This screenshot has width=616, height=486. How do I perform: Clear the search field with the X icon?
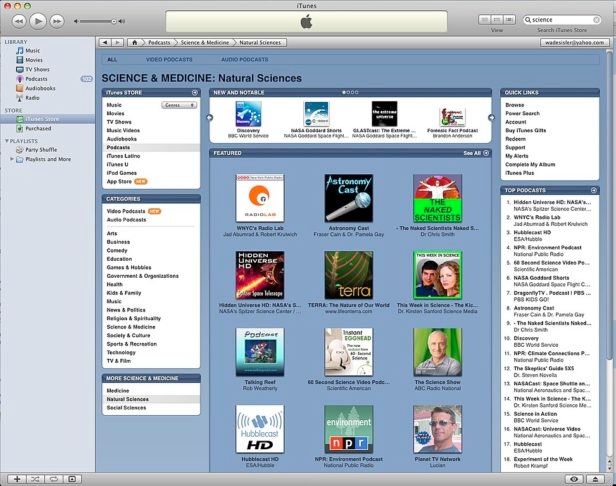pyautogui.click(x=596, y=20)
